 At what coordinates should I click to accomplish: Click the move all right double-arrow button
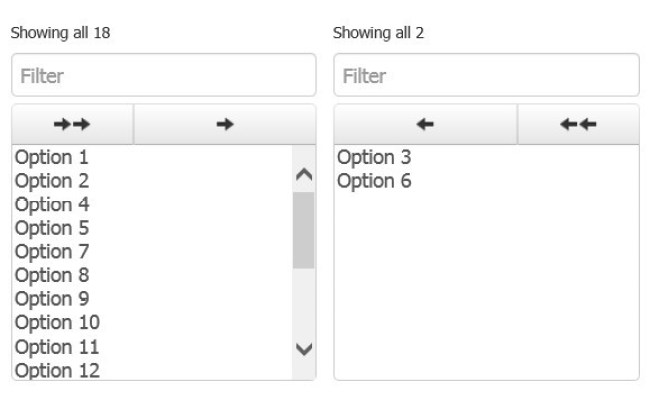tap(72, 124)
